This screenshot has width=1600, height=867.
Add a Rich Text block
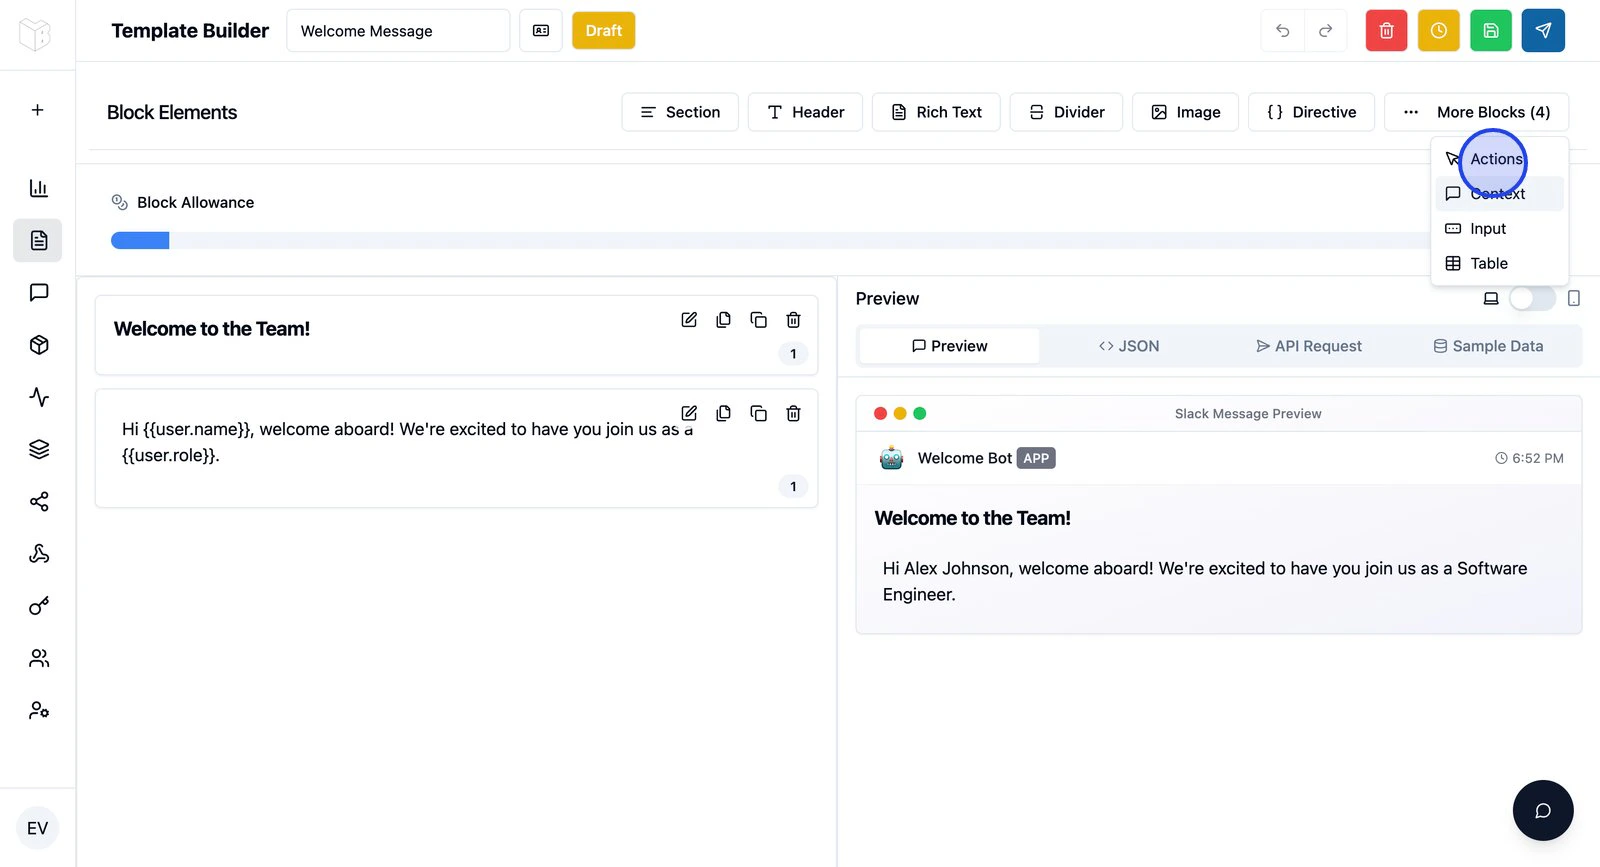coord(936,112)
